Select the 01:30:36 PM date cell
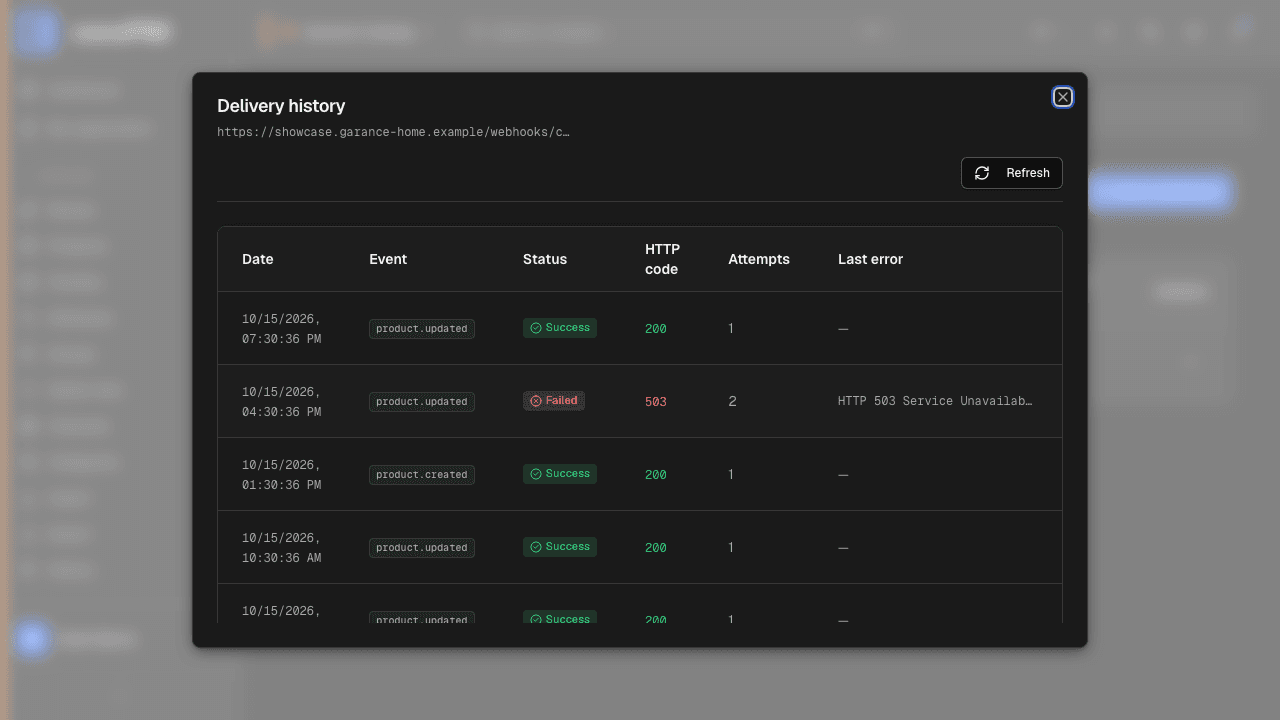This screenshot has height=720, width=1280. point(282,475)
